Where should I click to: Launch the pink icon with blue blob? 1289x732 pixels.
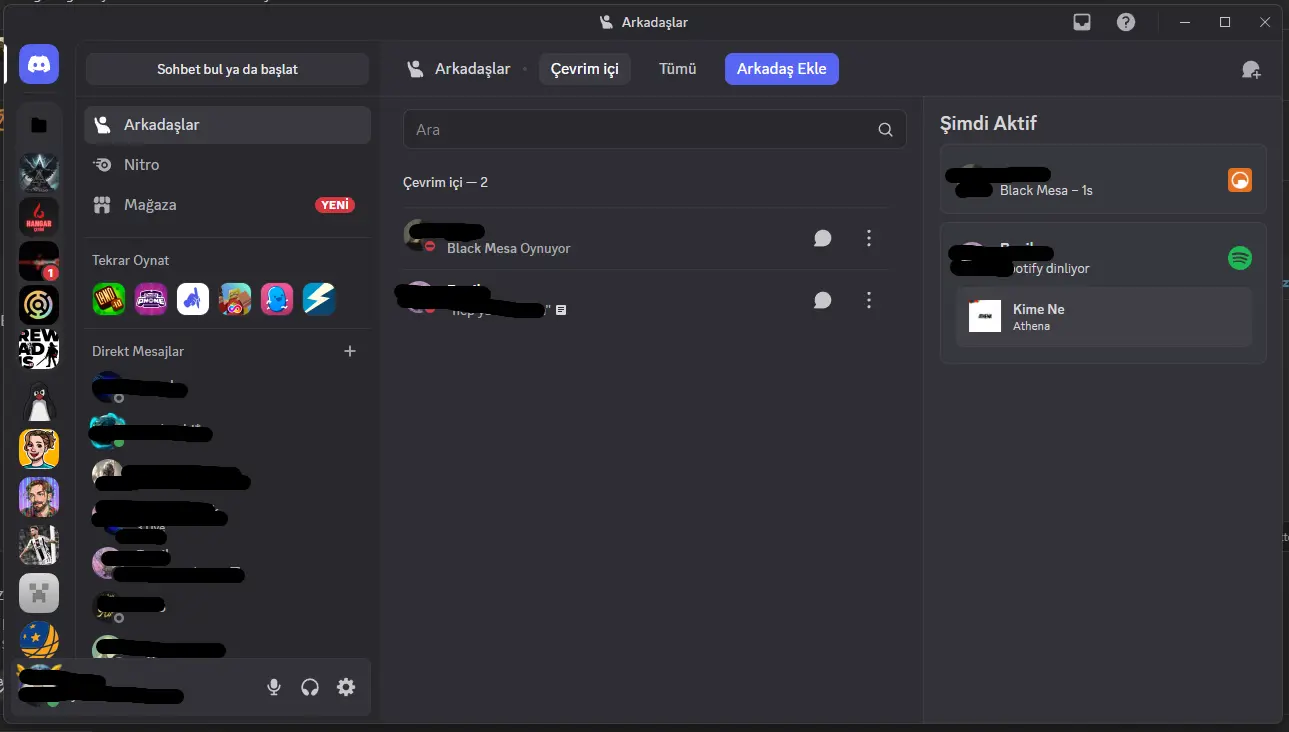point(277,299)
